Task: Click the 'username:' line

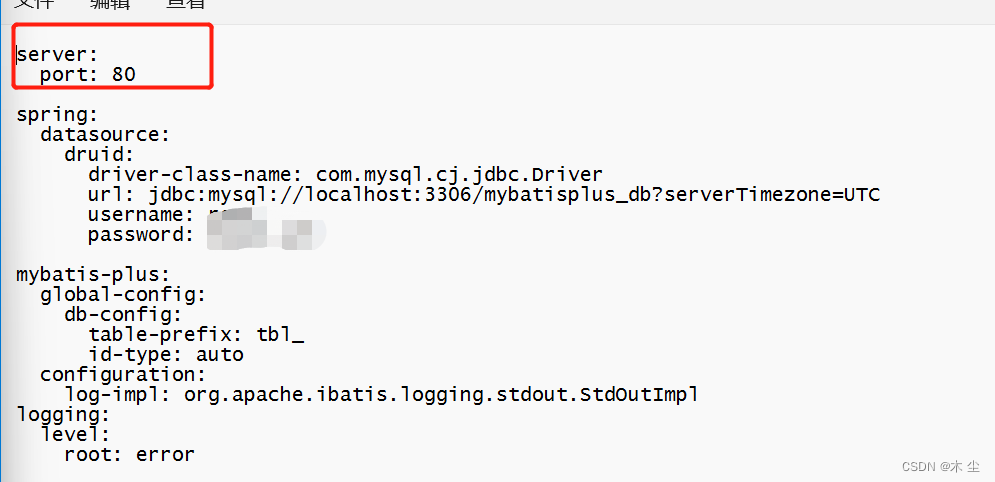Action: (x=140, y=214)
